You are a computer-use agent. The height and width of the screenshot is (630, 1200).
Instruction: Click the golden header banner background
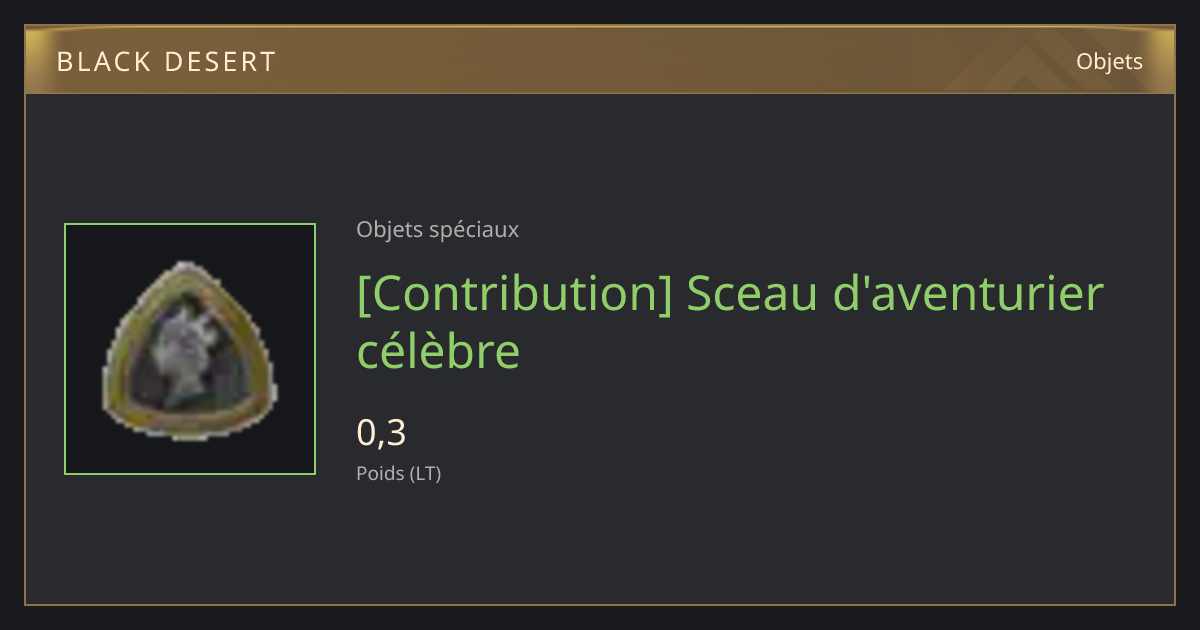pos(600,61)
